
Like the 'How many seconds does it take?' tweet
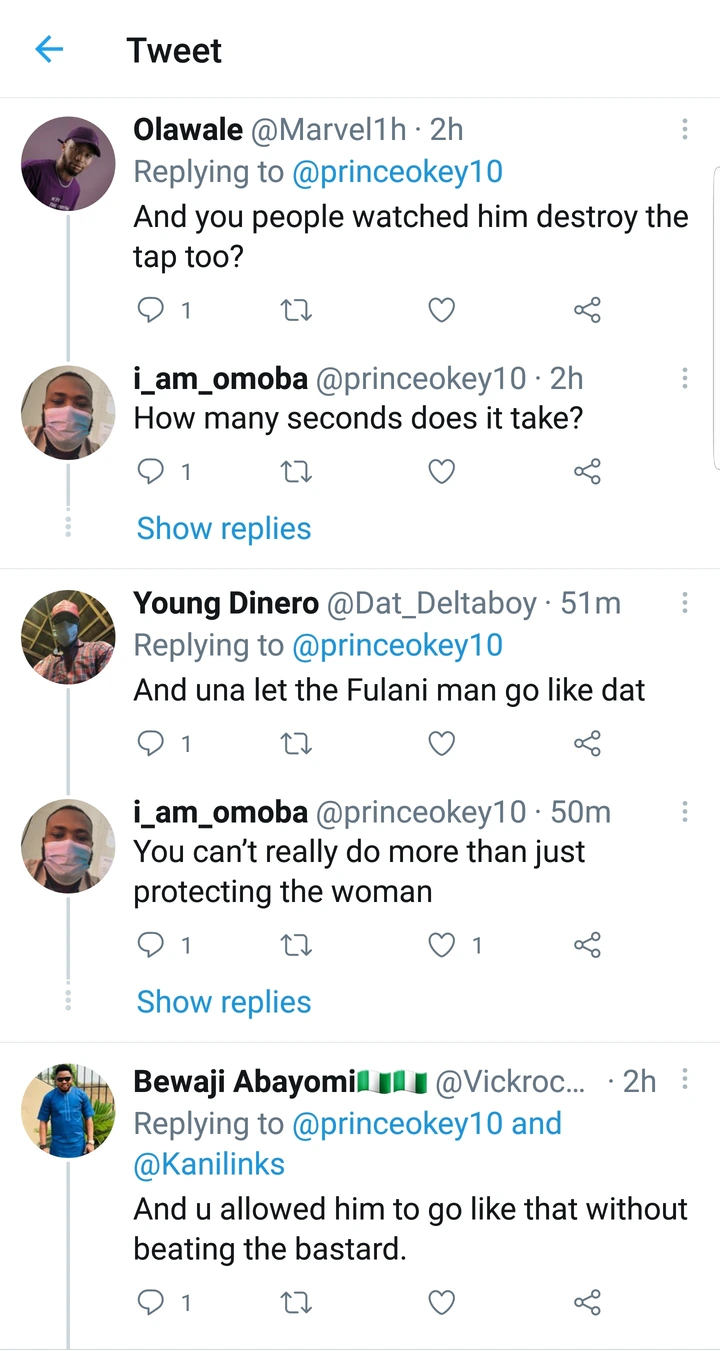(441, 471)
